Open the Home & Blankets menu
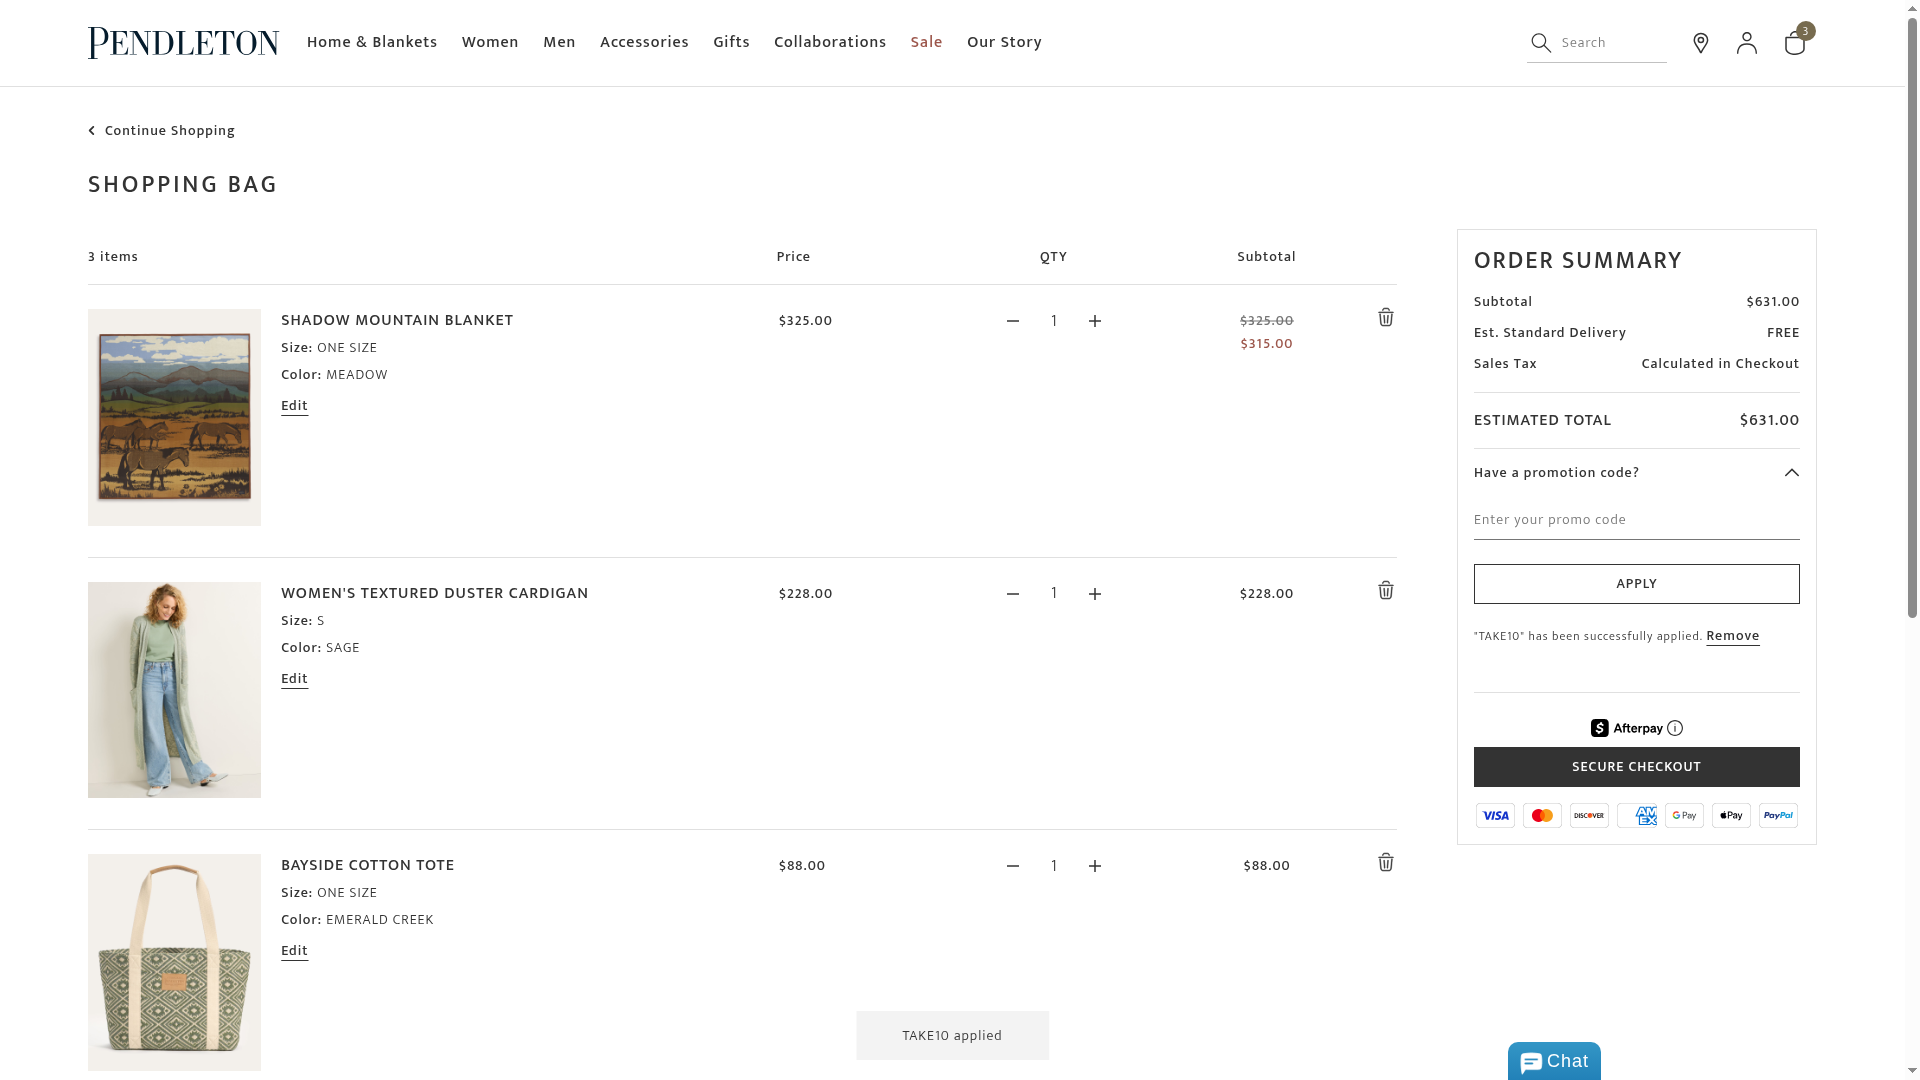This screenshot has height=1080, width=1920. point(371,42)
